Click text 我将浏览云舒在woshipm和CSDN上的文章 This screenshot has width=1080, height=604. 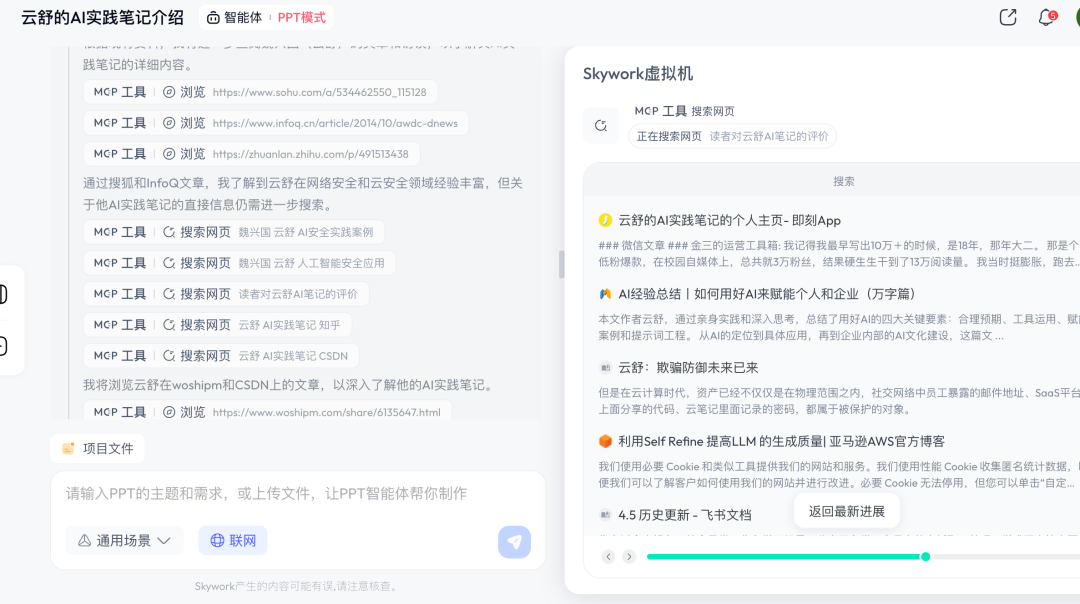coord(289,385)
